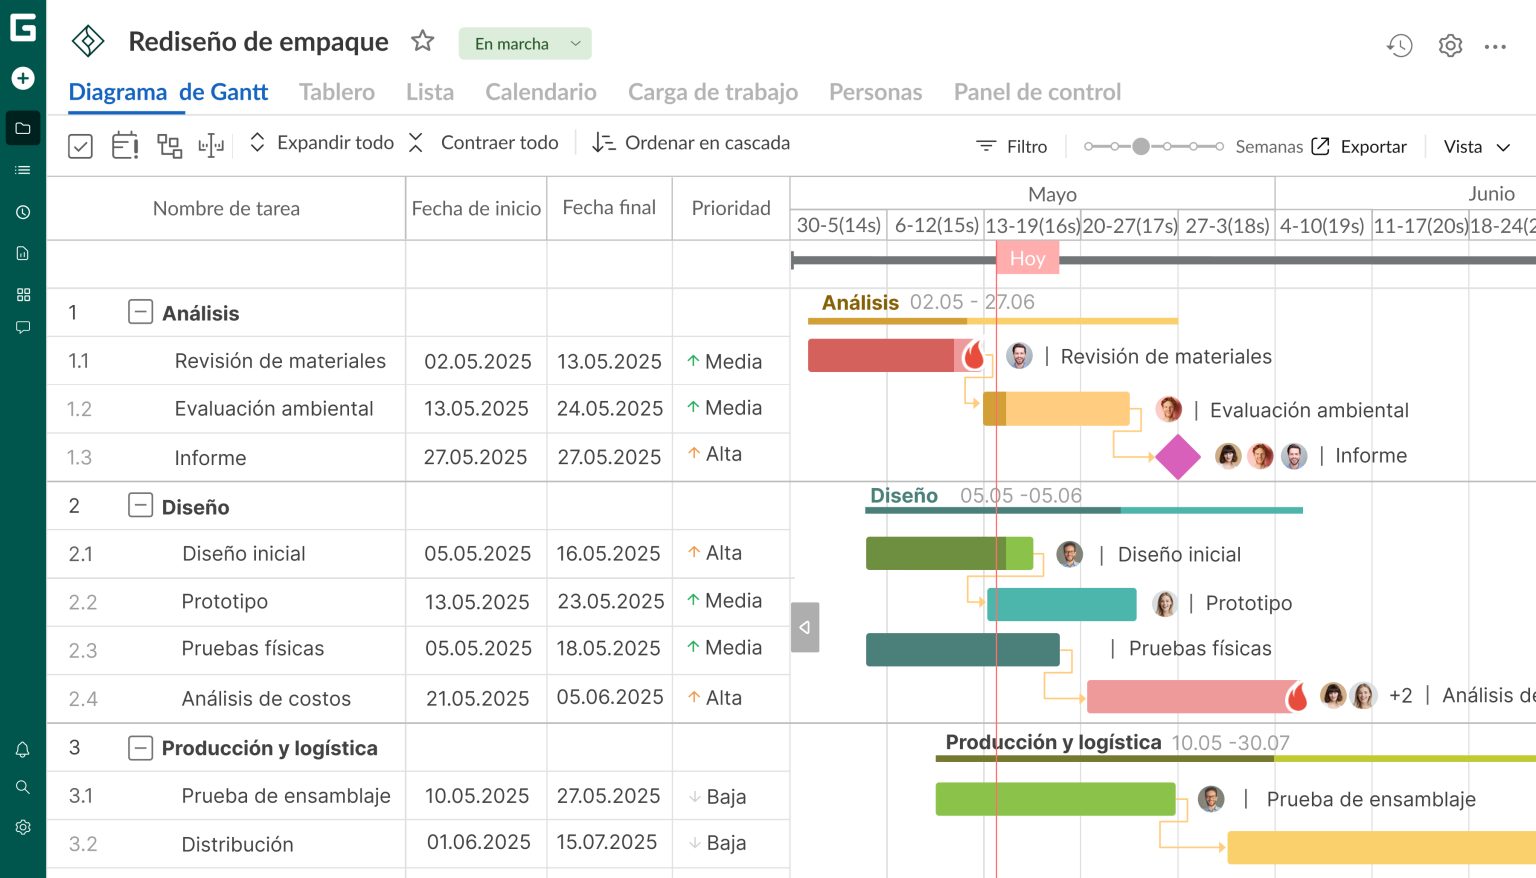This screenshot has height=878, width=1536.
Task: Click Ordenar en cascada
Action: click(x=690, y=142)
